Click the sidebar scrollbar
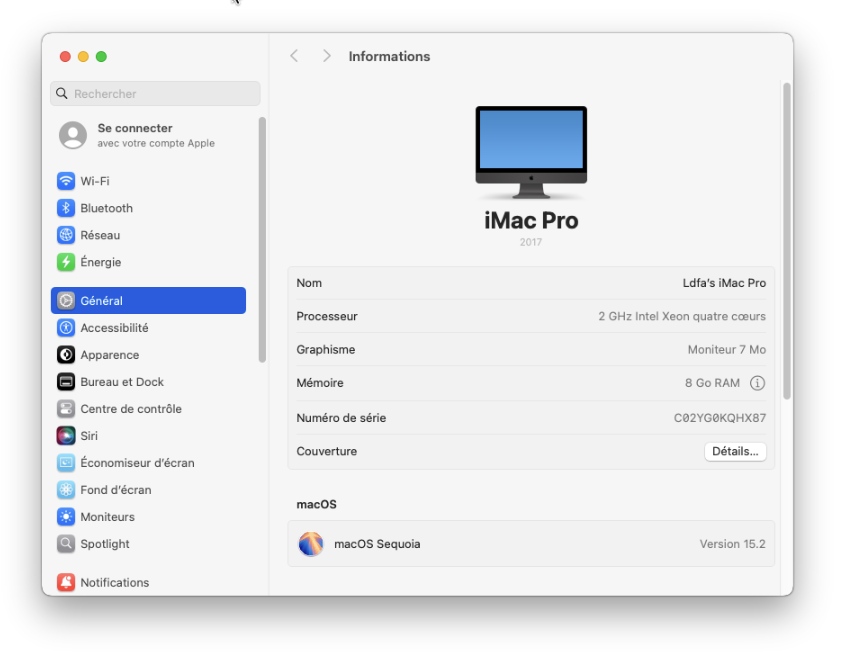This screenshot has height=659, width=850. pyautogui.click(x=262, y=240)
